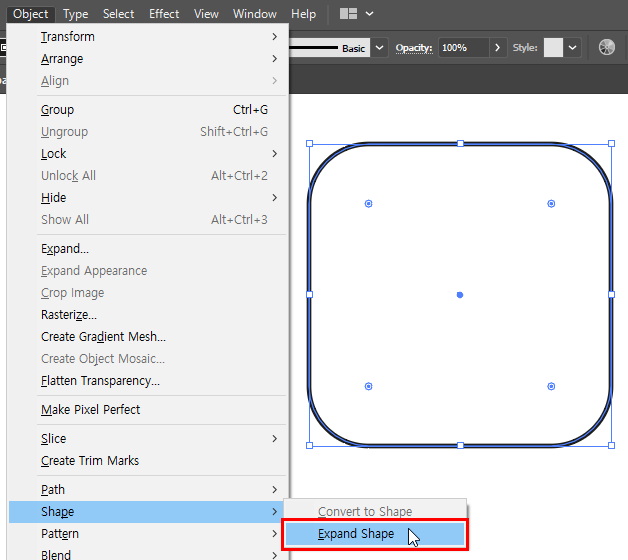Click the bottom-right bounding box handle
This screenshot has width=628, height=560.
tap(611, 445)
